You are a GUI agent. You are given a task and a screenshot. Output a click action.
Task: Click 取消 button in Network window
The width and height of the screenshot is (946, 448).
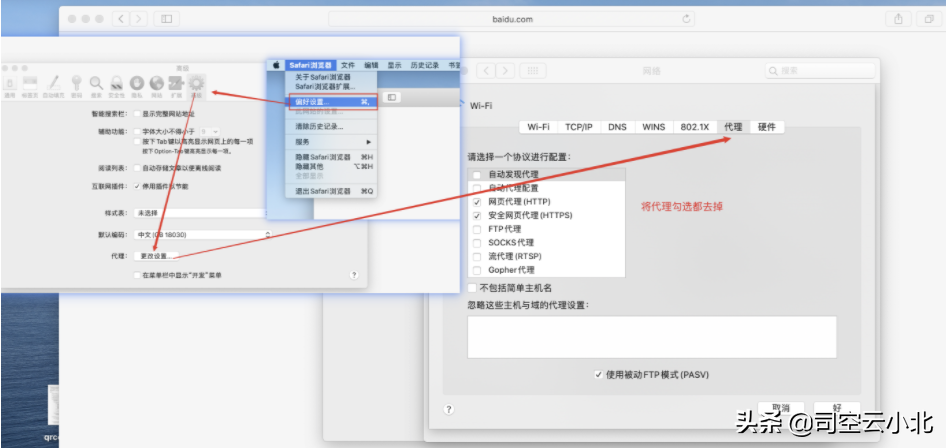(781, 408)
